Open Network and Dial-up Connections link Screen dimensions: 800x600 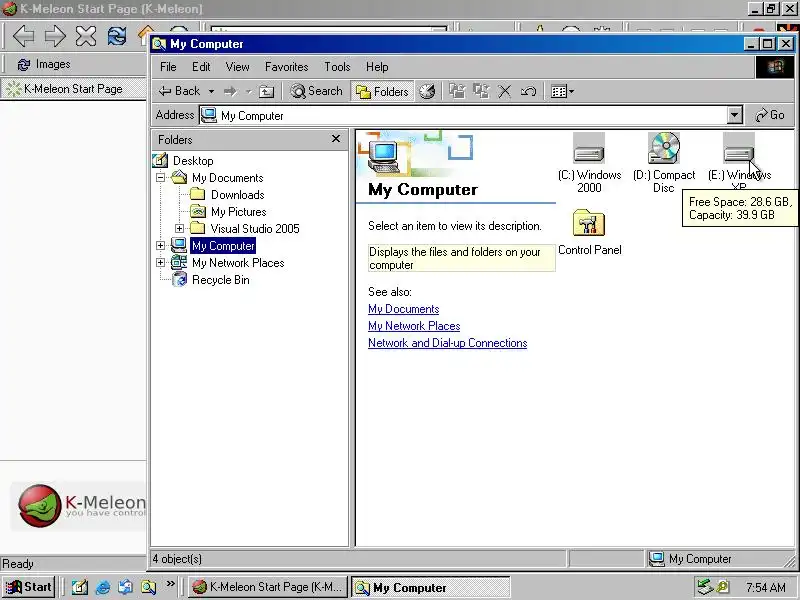(x=447, y=343)
